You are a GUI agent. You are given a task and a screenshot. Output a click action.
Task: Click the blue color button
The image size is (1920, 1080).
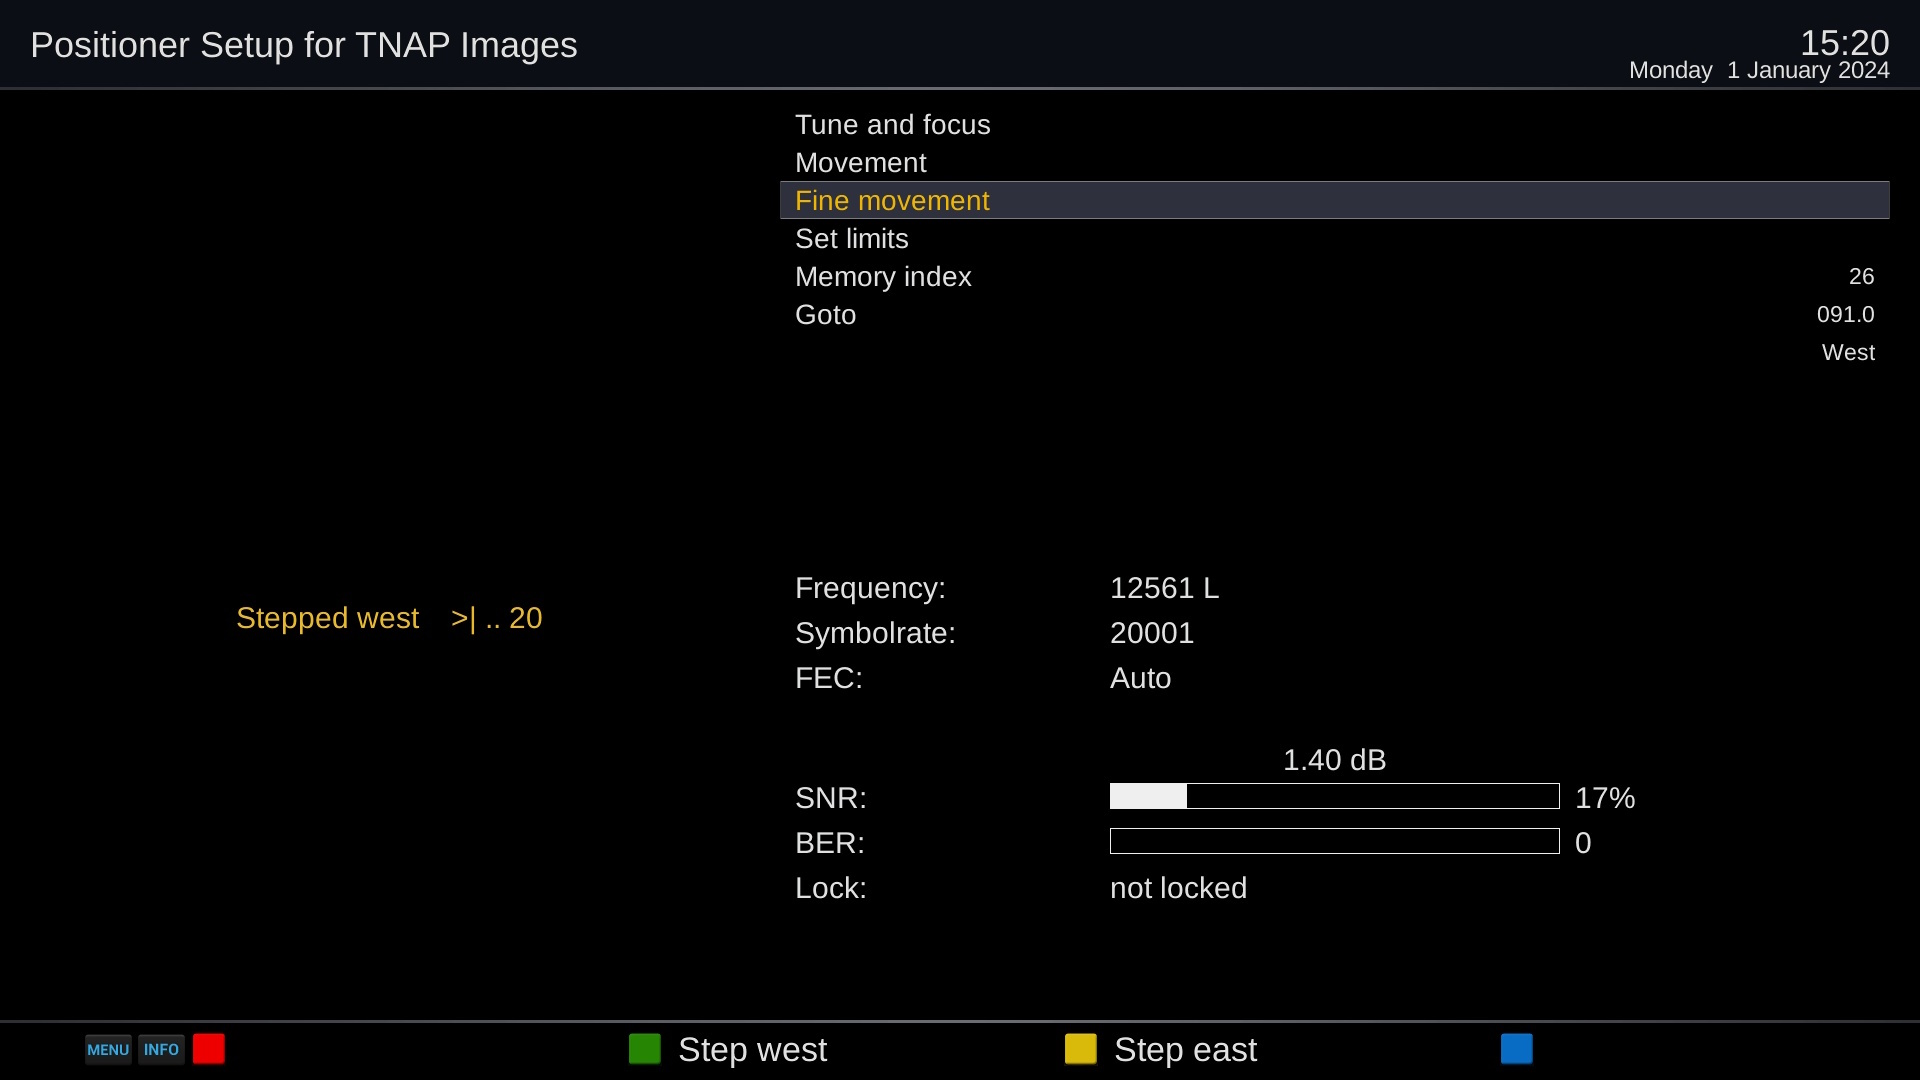1517,1049
